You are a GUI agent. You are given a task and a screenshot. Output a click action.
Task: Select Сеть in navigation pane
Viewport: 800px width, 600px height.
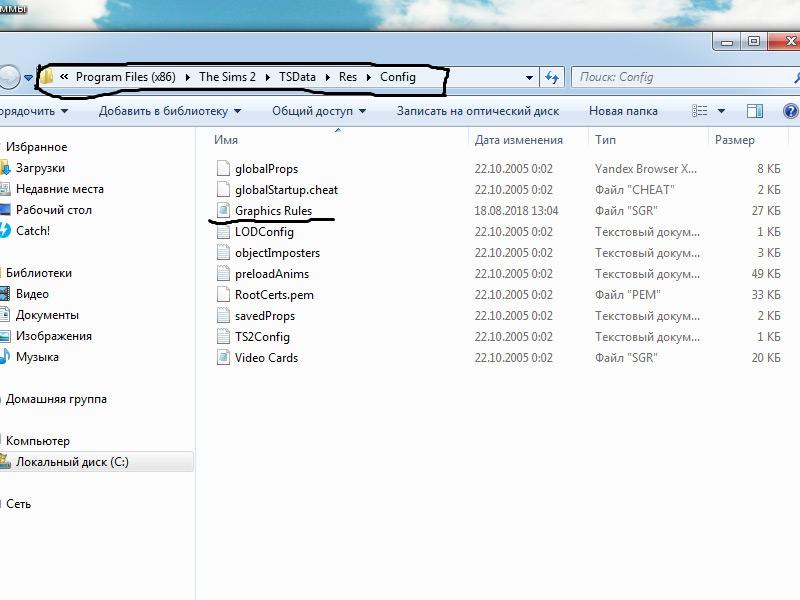pyautogui.click(x=18, y=504)
